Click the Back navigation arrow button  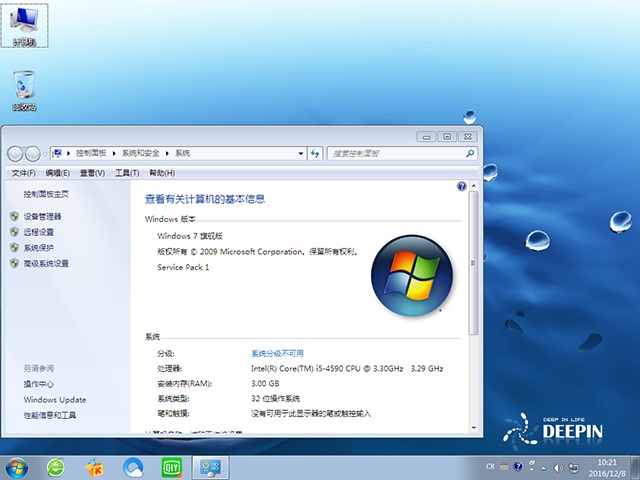[x=15, y=154]
